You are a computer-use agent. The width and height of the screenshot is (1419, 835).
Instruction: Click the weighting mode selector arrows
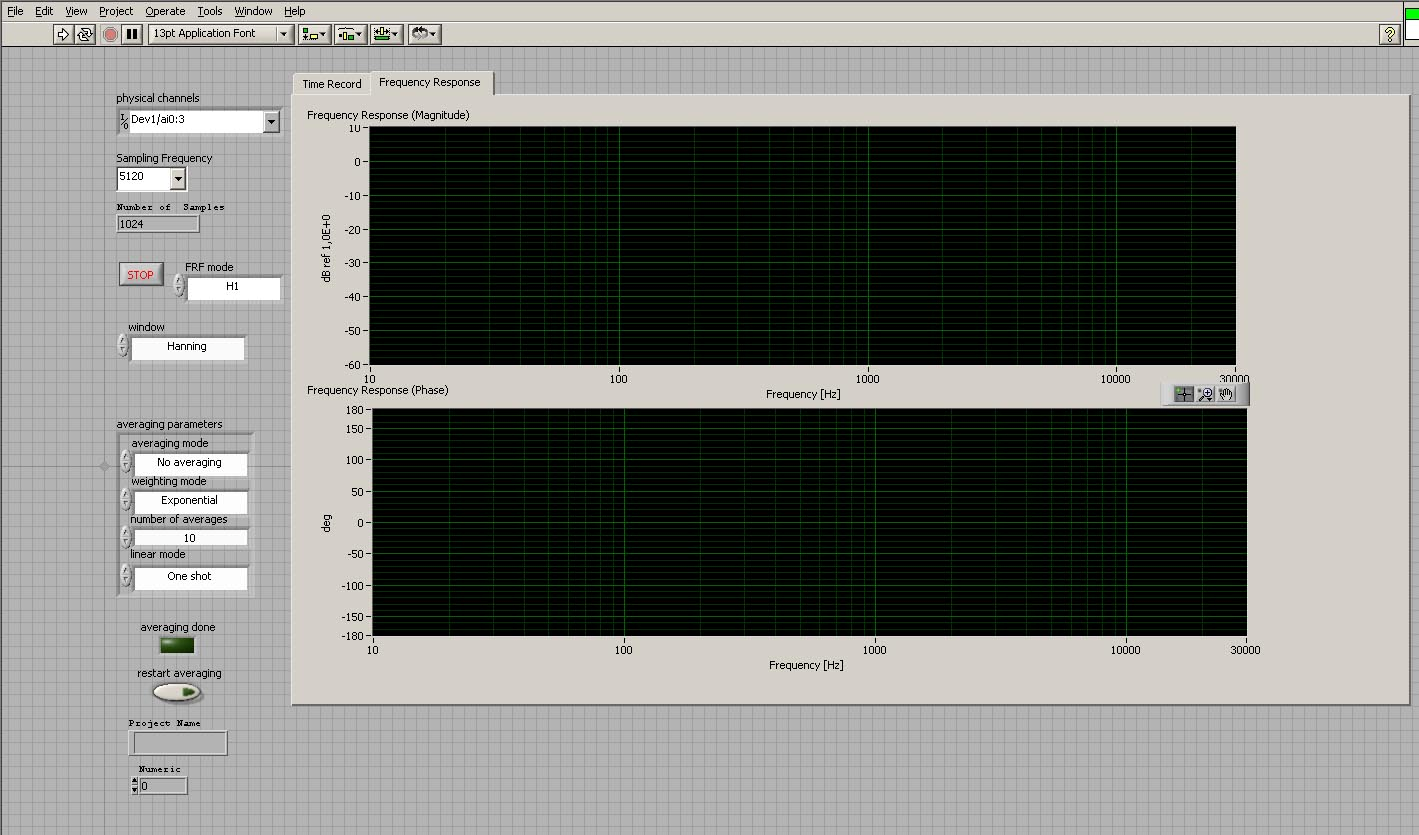coord(126,499)
